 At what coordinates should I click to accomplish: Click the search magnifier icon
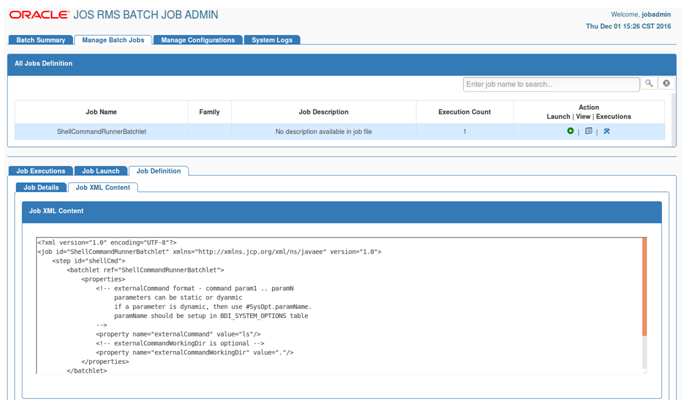649,84
